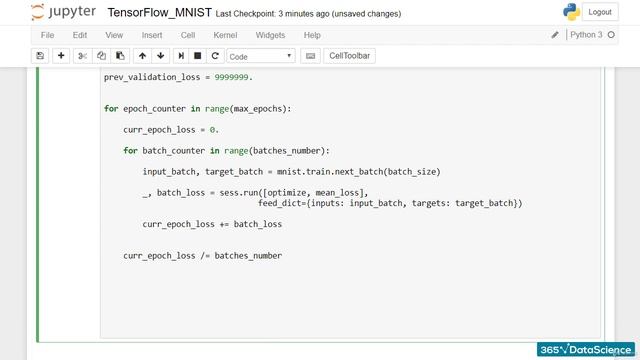The height and width of the screenshot is (360, 640).
Task: Open the Cell menu
Action: tap(188, 35)
